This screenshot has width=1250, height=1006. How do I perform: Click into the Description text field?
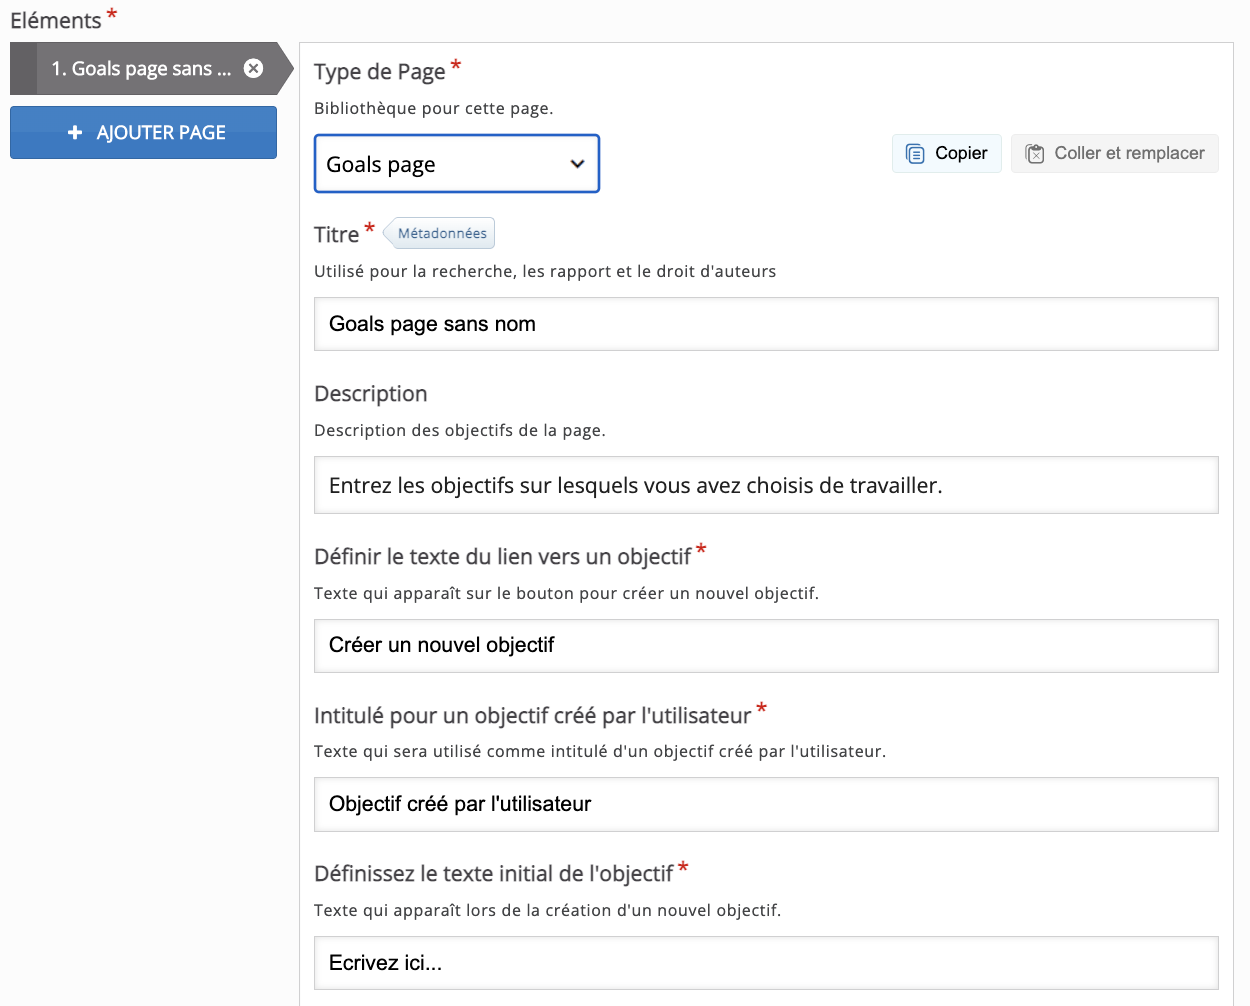pyautogui.click(x=765, y=485)
